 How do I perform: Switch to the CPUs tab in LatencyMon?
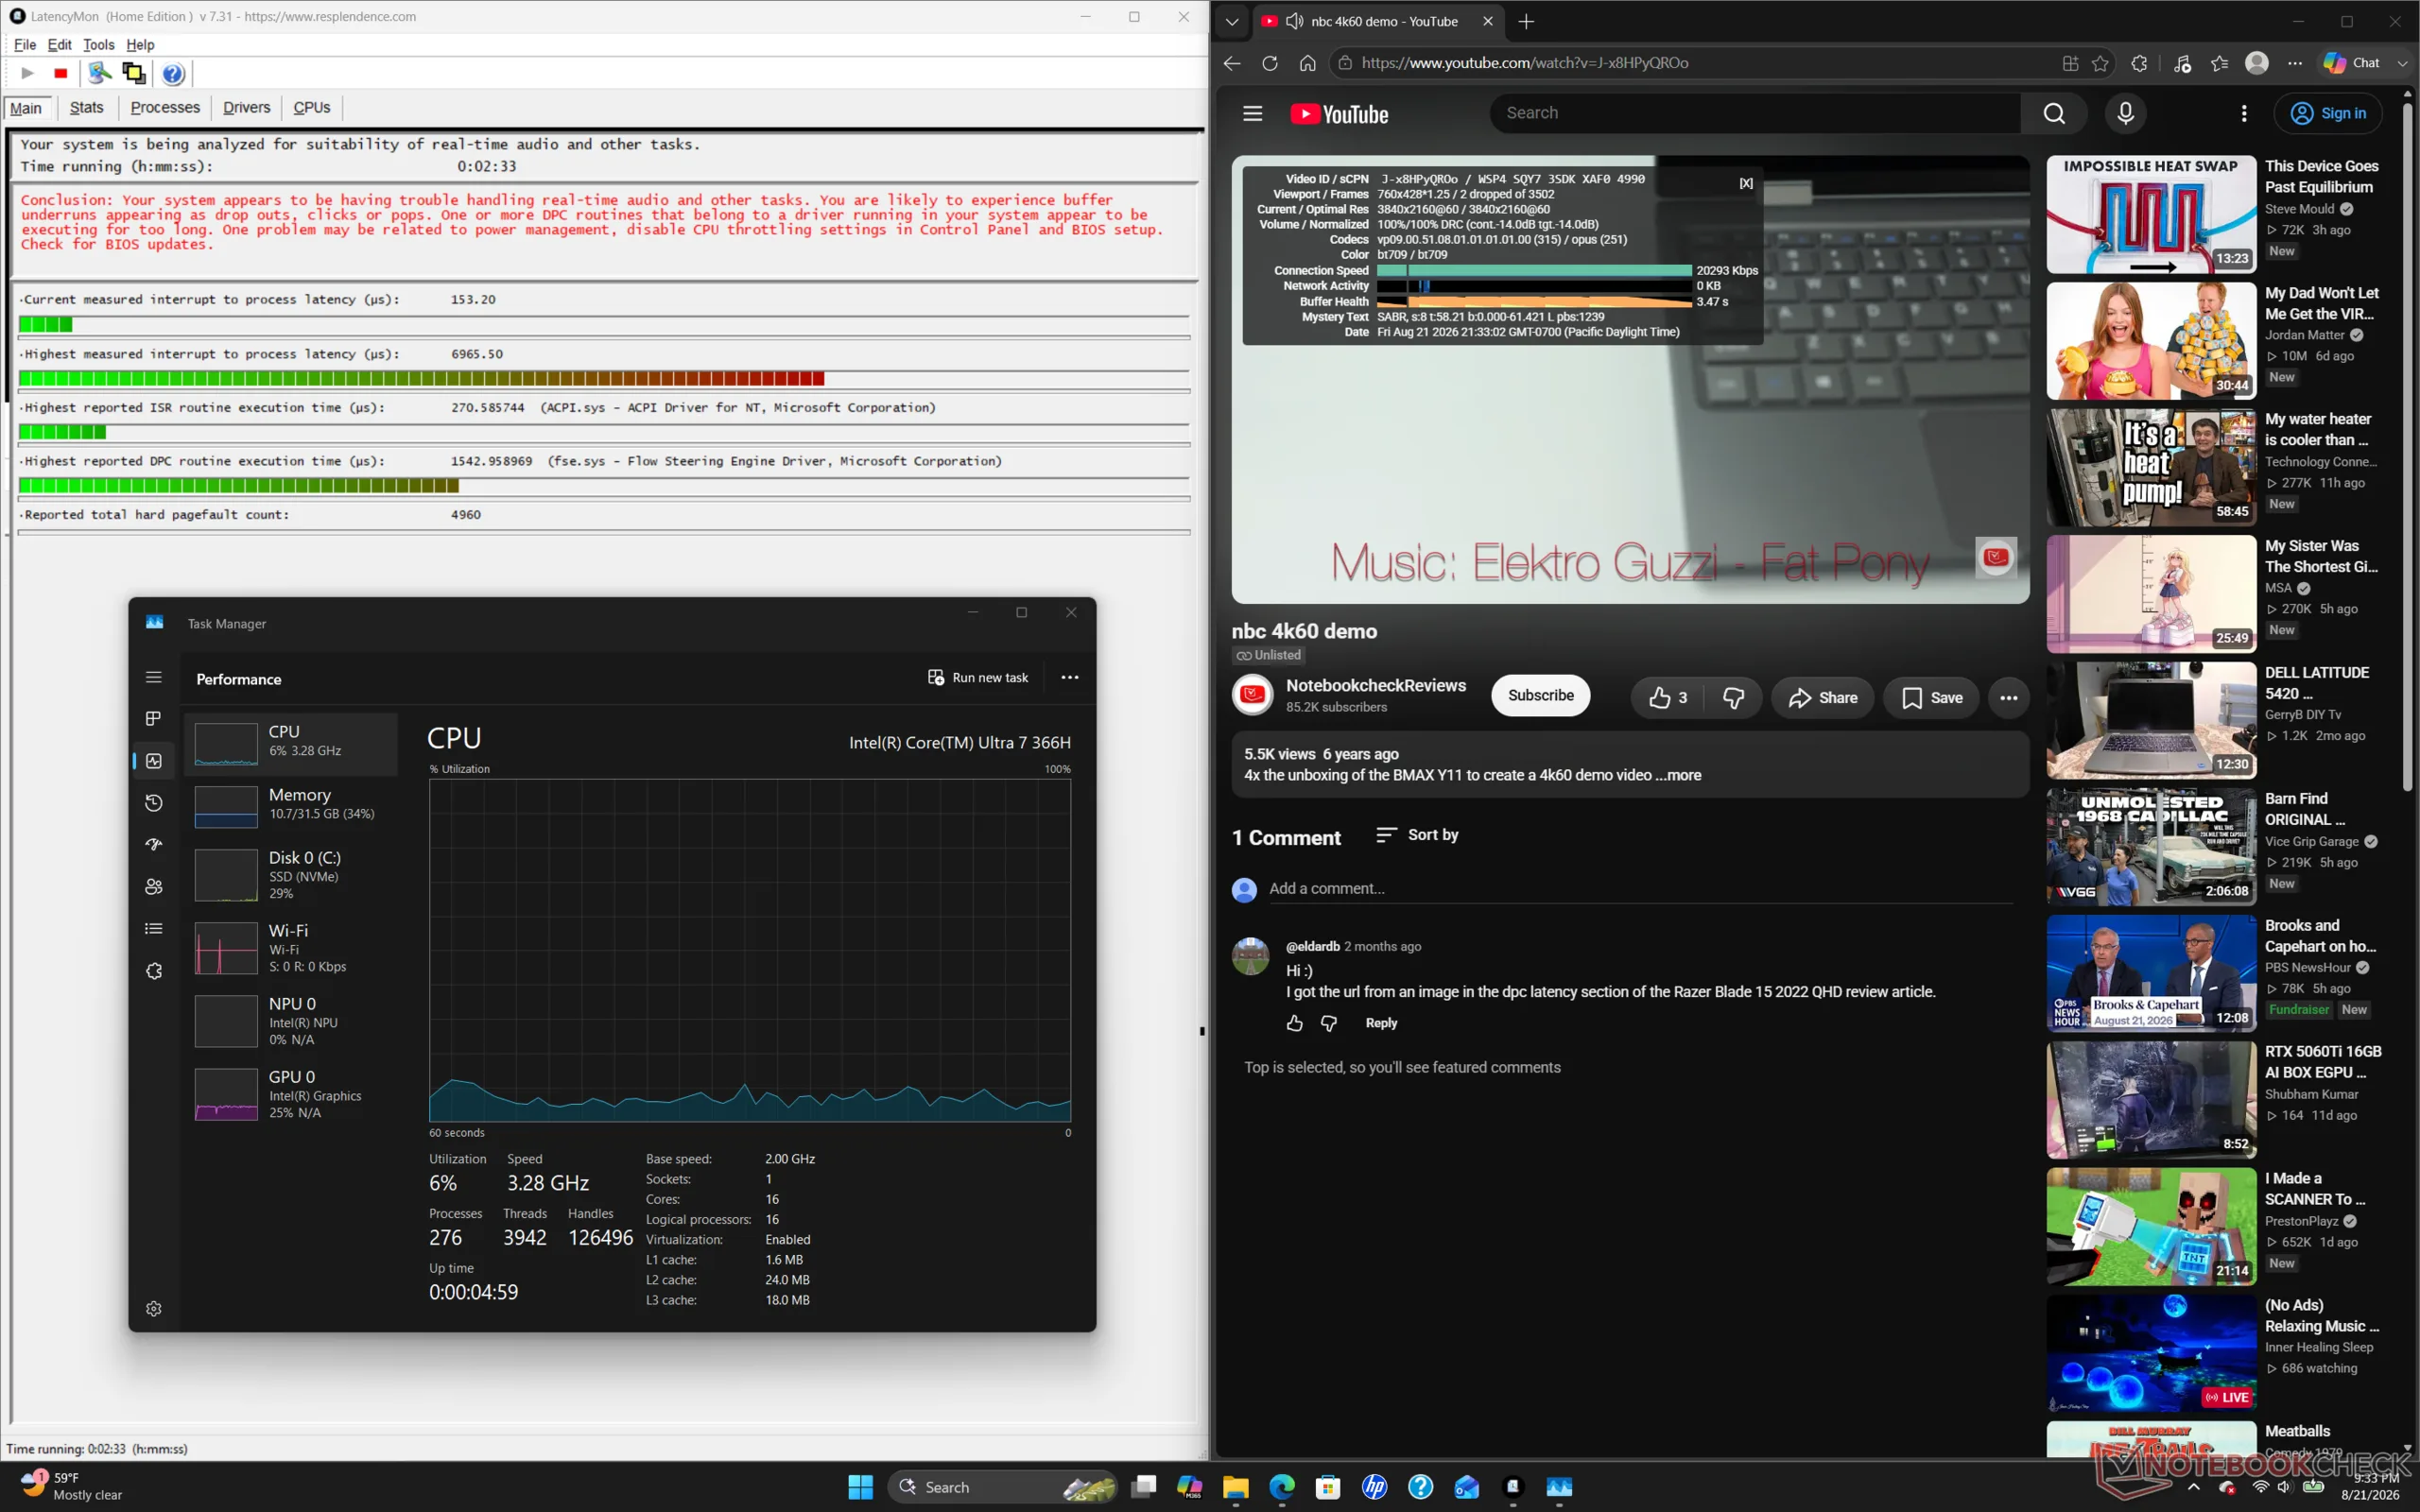tap(312, 107)
